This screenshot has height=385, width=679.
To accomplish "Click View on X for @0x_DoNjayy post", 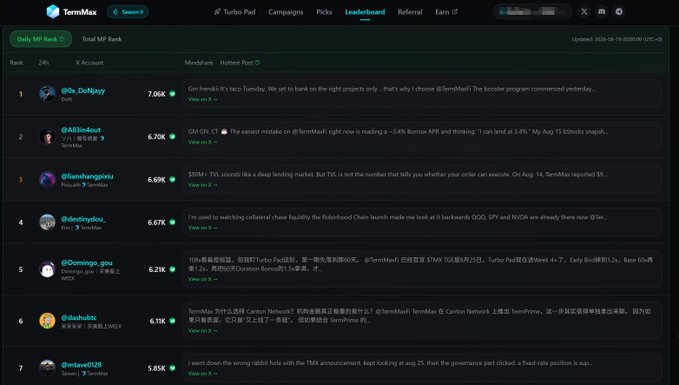I will pos(203,99).
